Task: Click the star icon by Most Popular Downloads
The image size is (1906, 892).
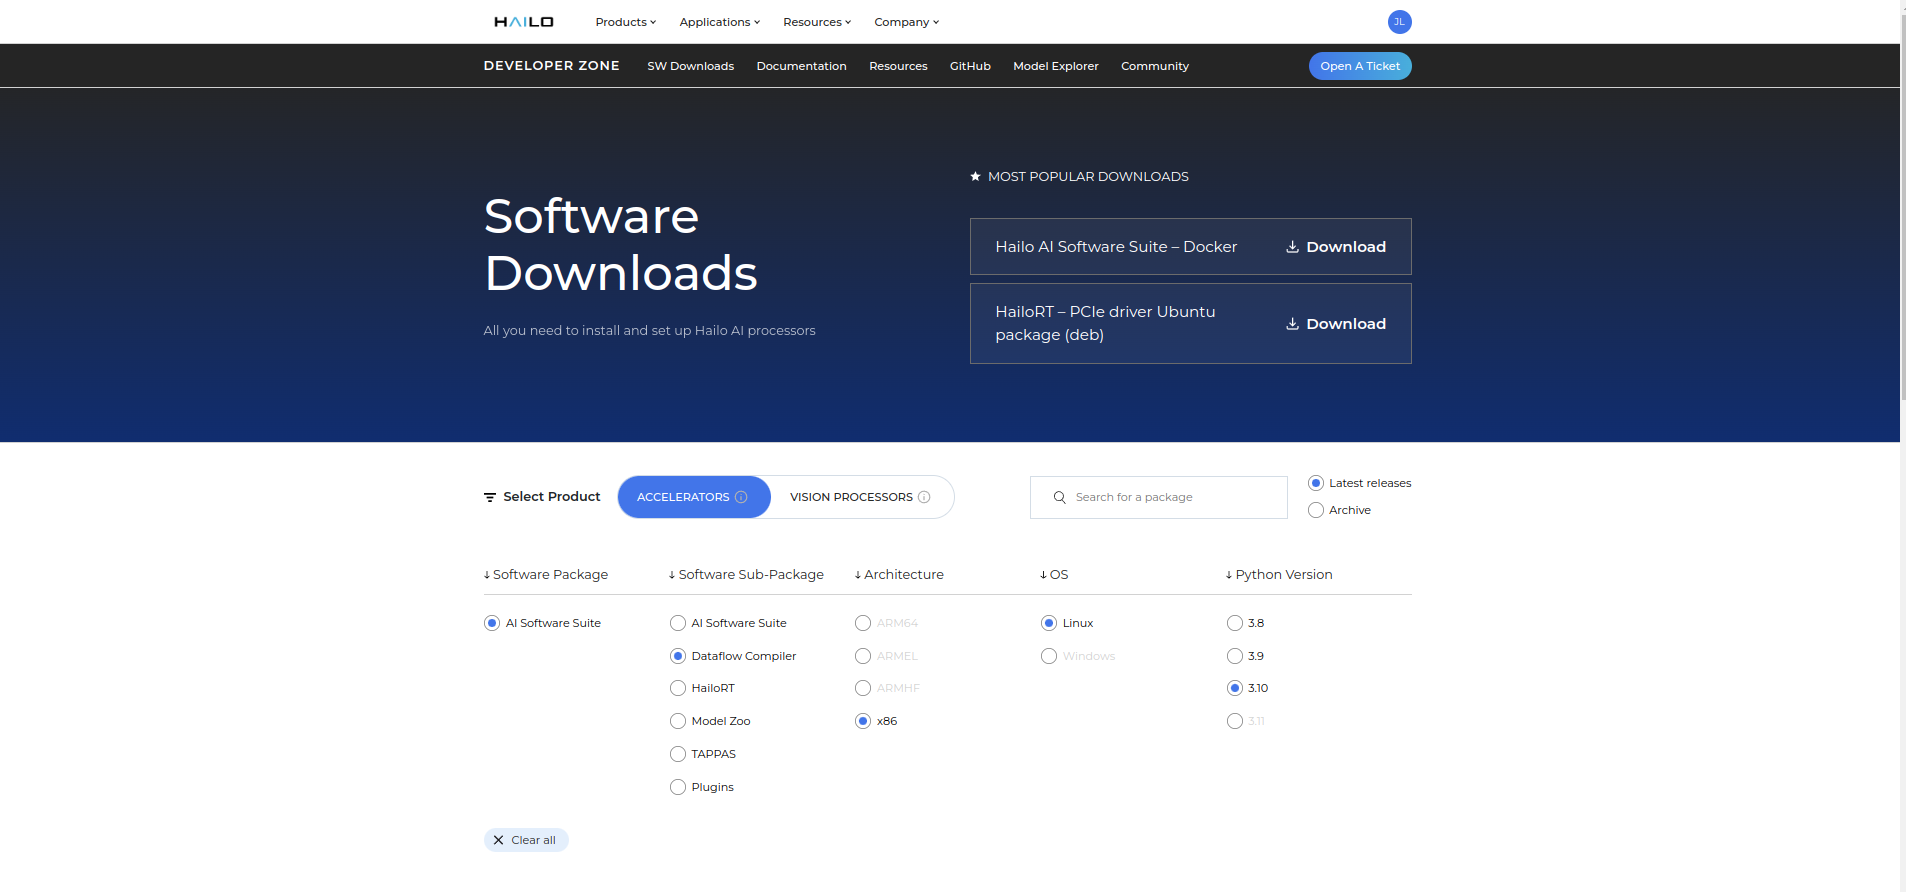Action: 975,176
